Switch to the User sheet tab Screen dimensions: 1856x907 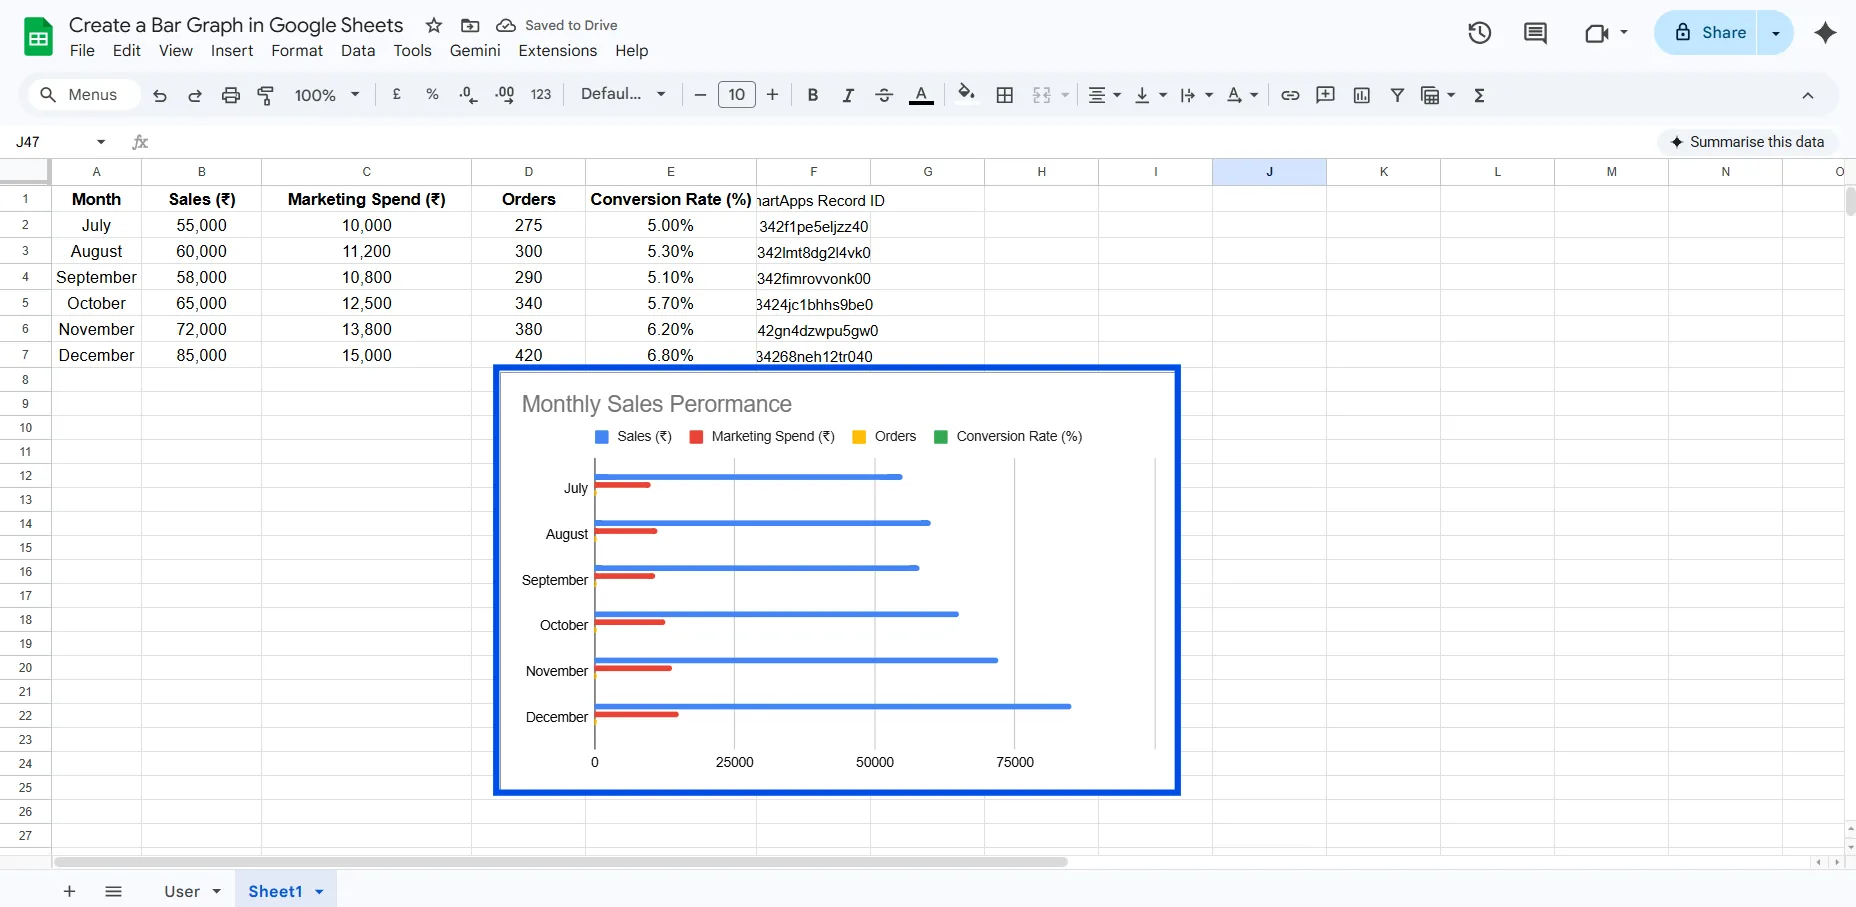[x=182, y=891]
